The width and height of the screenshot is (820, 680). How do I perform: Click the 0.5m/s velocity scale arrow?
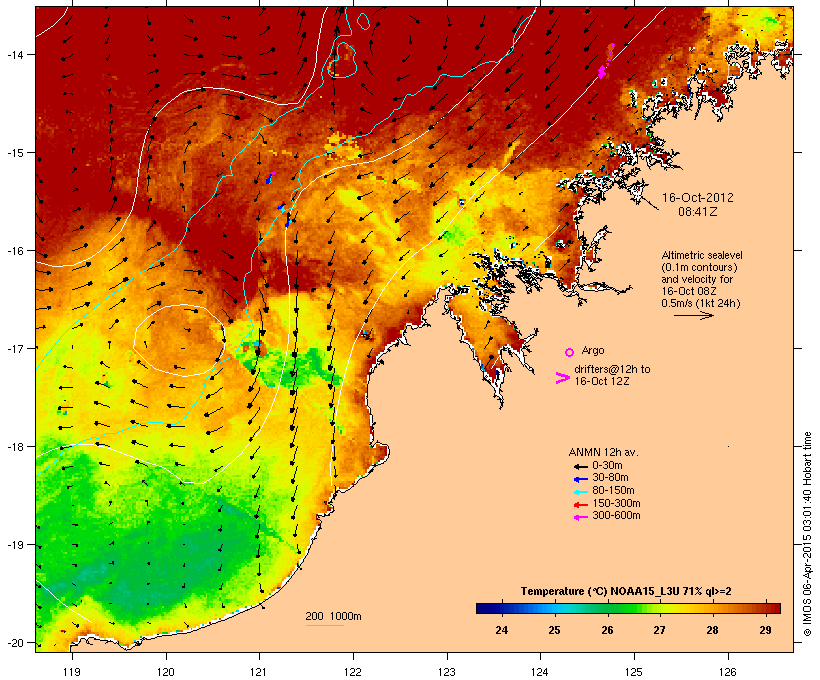coord(693,315)
